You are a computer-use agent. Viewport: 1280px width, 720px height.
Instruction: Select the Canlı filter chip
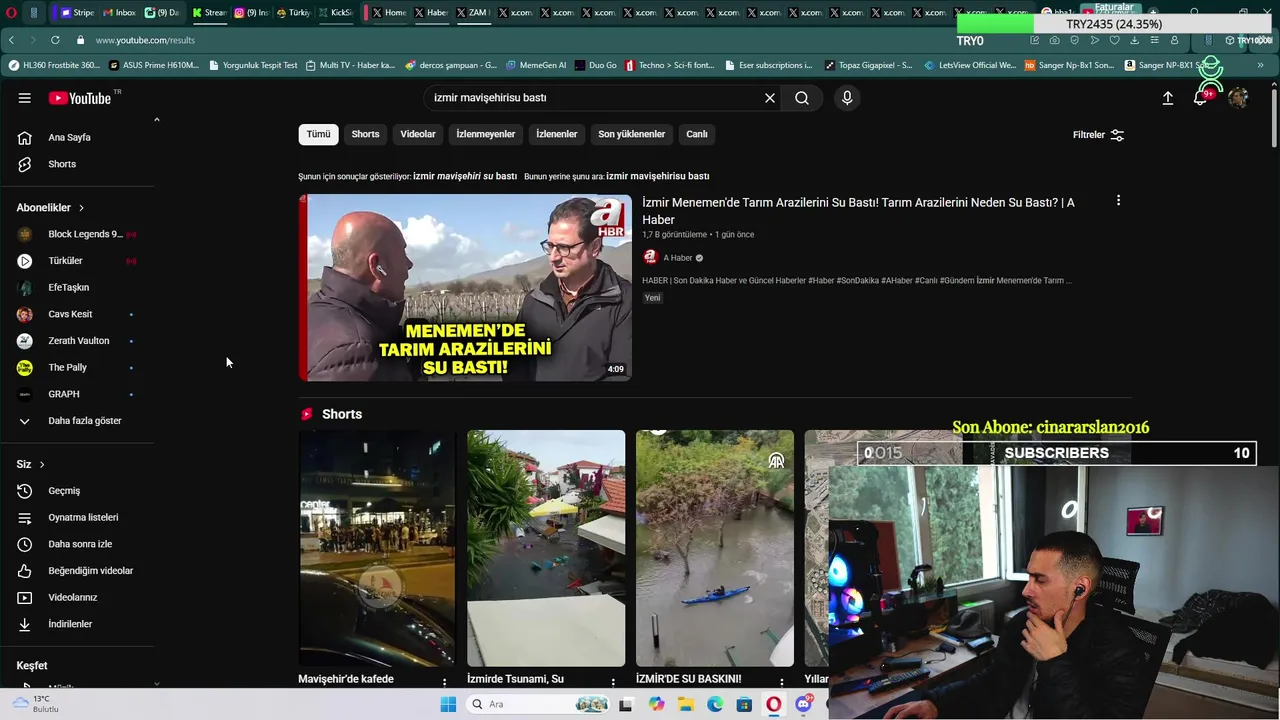coord(697,134)
